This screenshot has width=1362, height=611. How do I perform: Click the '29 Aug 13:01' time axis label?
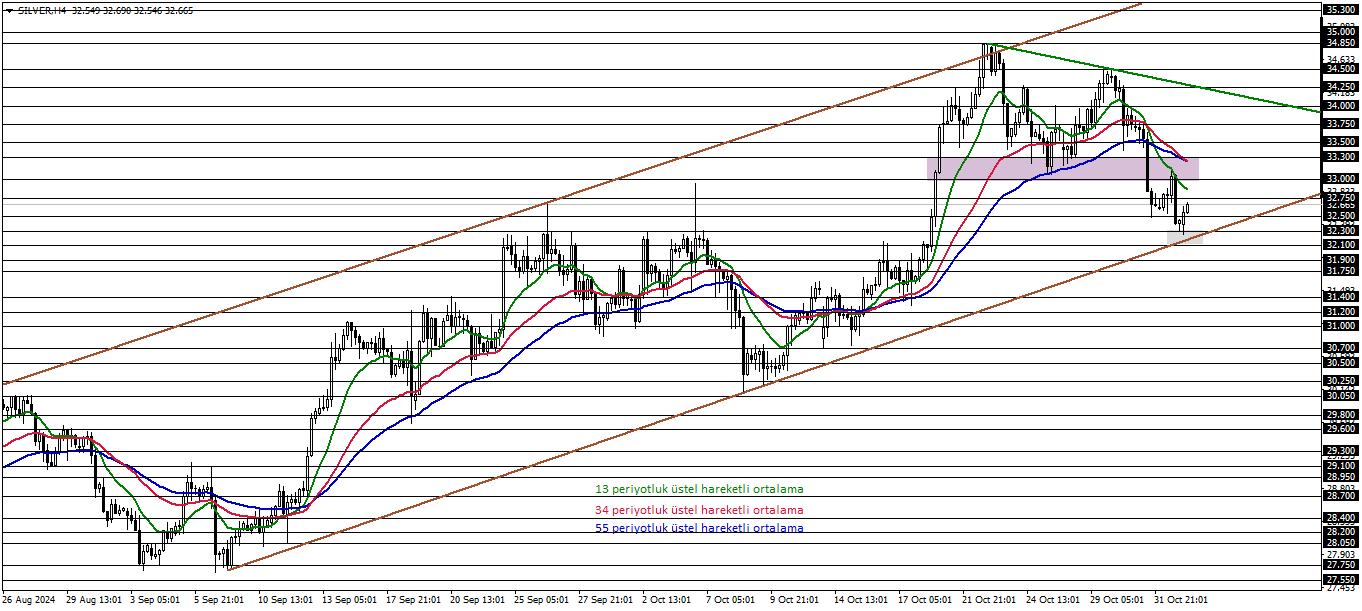(94, 600)
